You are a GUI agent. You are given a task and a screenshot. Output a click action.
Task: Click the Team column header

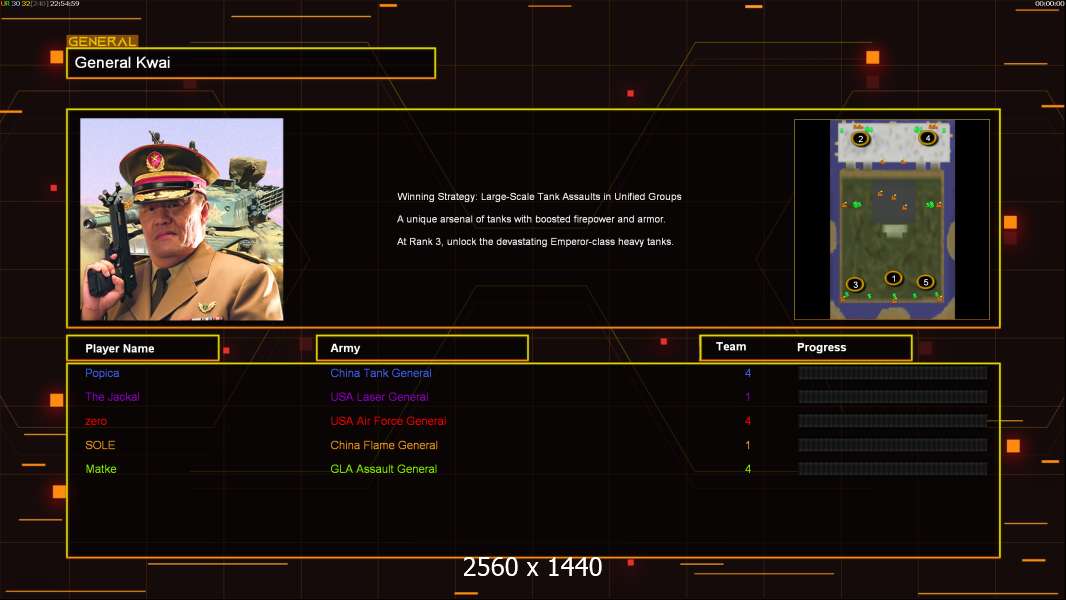(731, 347)
